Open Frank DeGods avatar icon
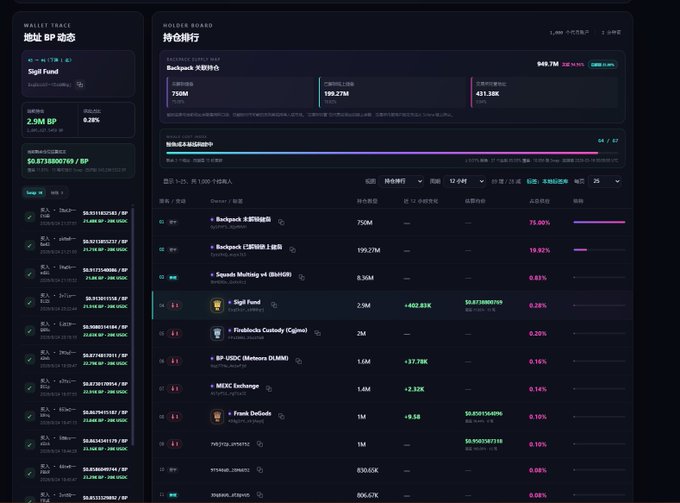Screen dimensions: 680x503 217,416
